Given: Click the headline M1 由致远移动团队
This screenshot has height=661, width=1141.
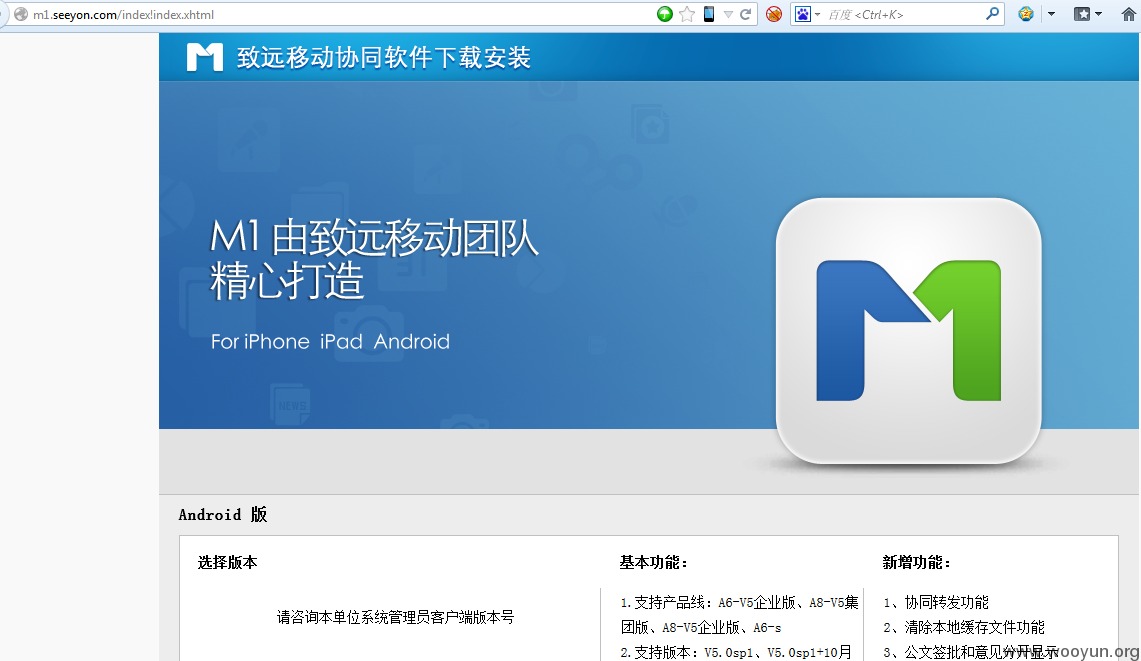Looking at the screenshot, I should [374, 238].
